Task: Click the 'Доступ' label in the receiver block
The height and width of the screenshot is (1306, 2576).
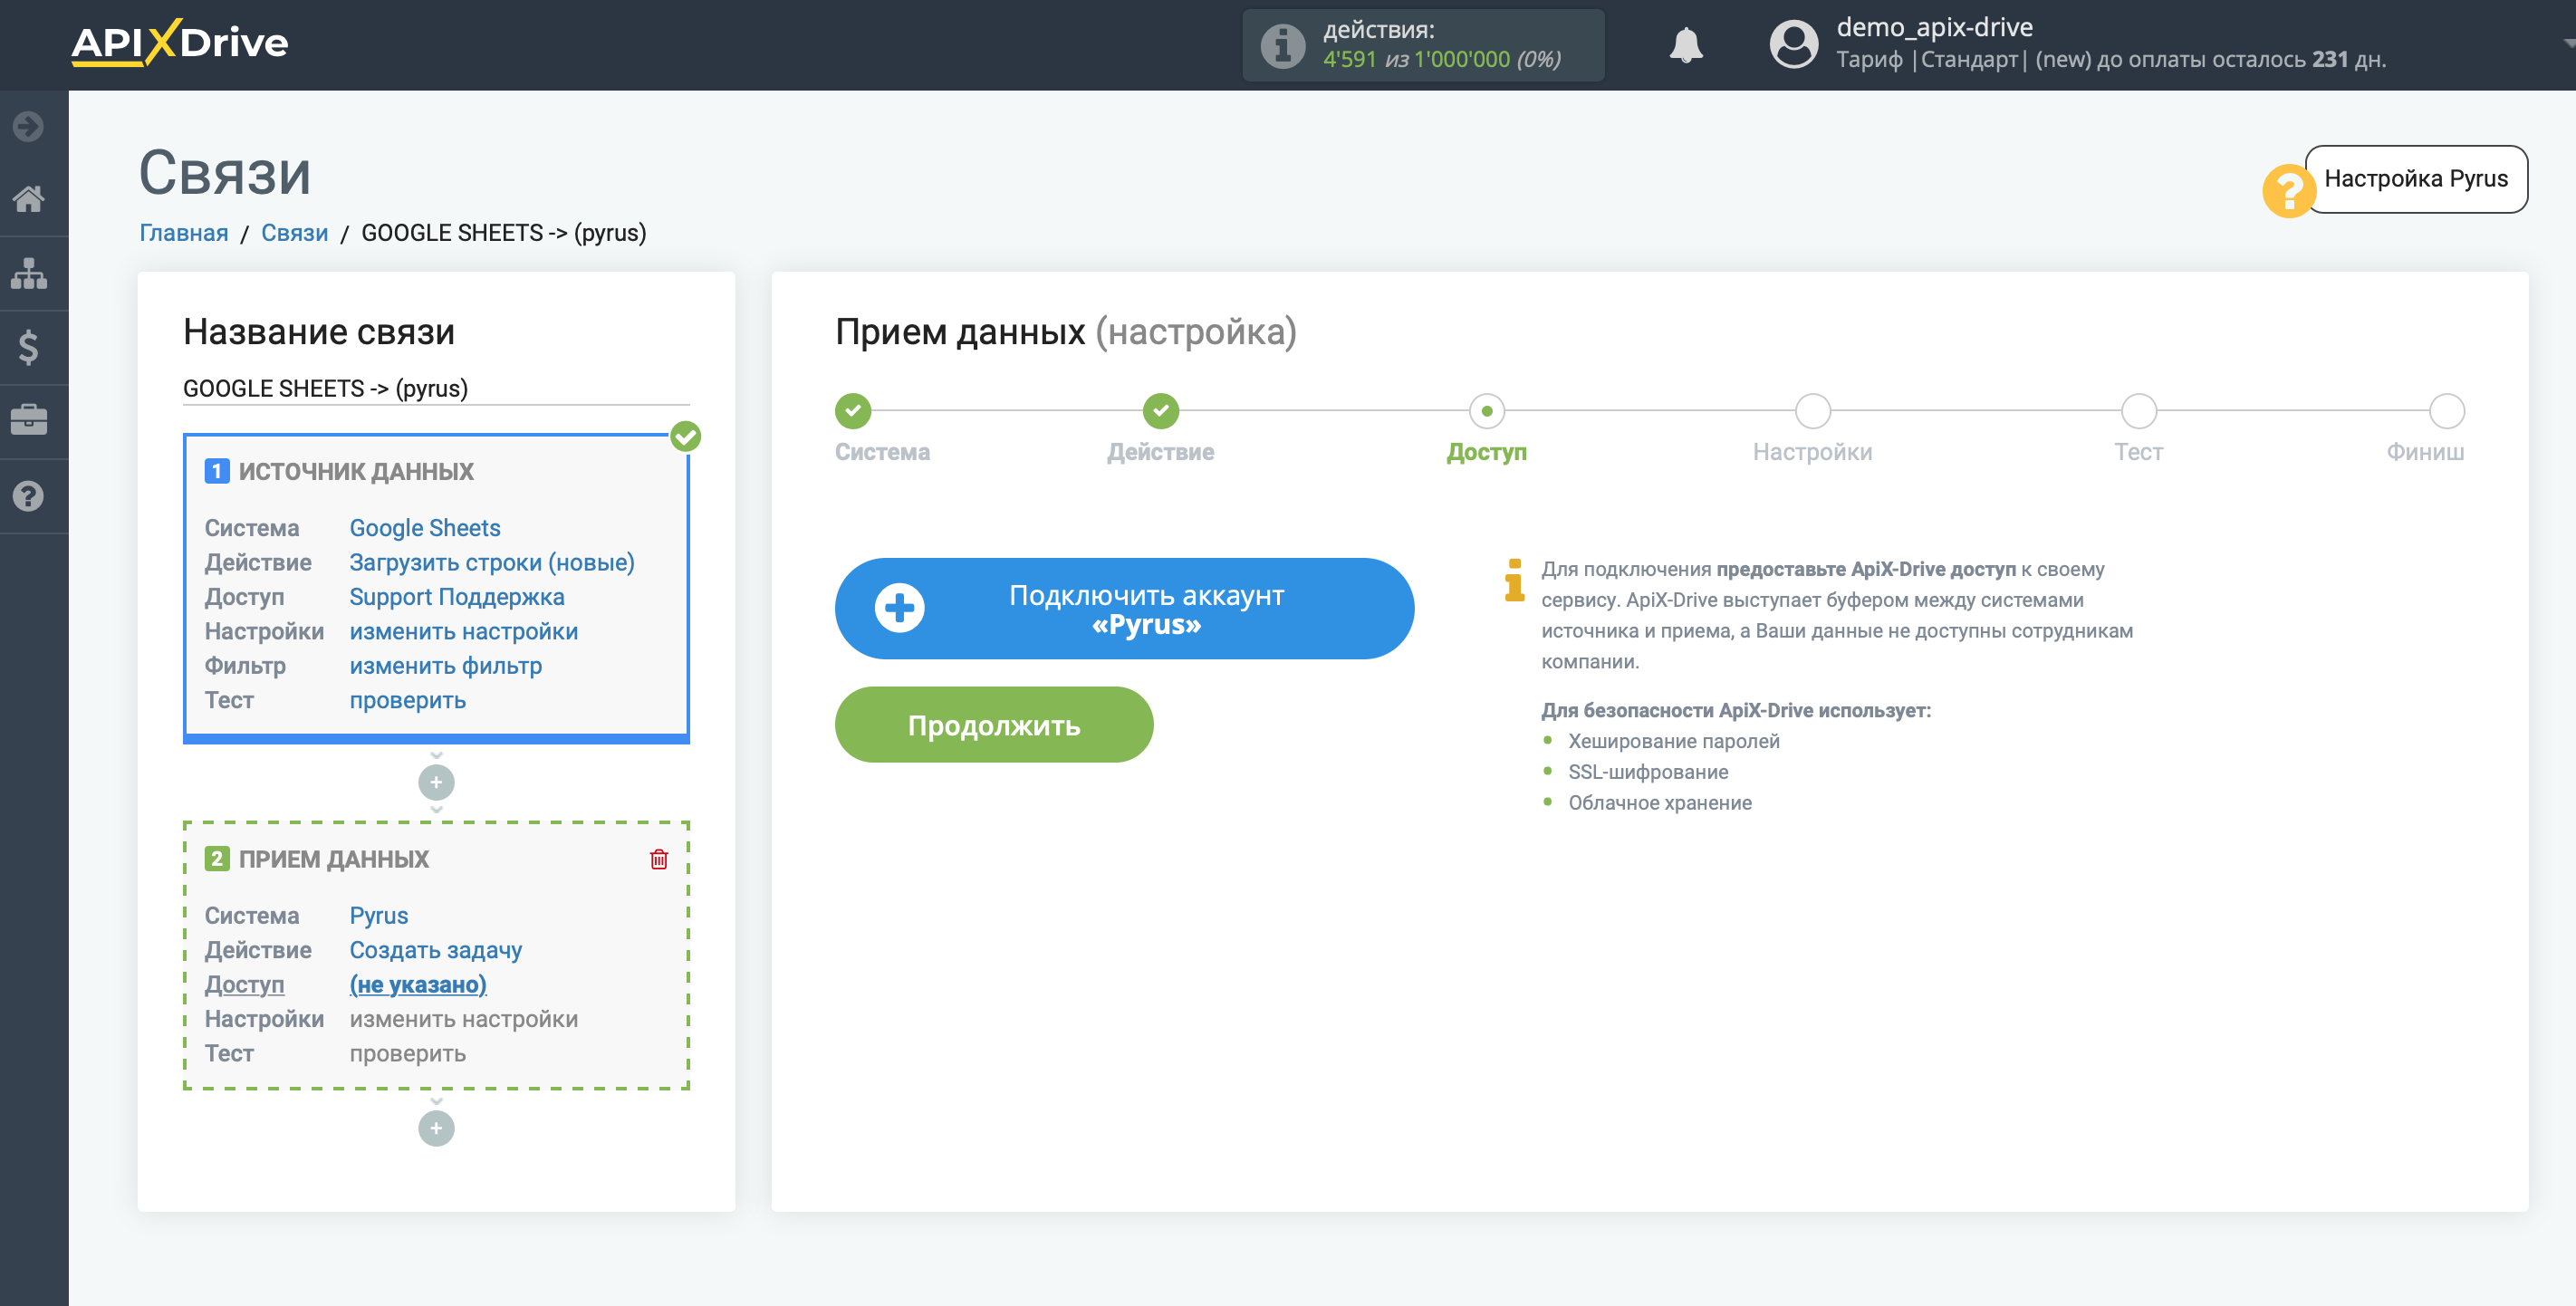Action: pyautogui.click(x=244, y=984)
